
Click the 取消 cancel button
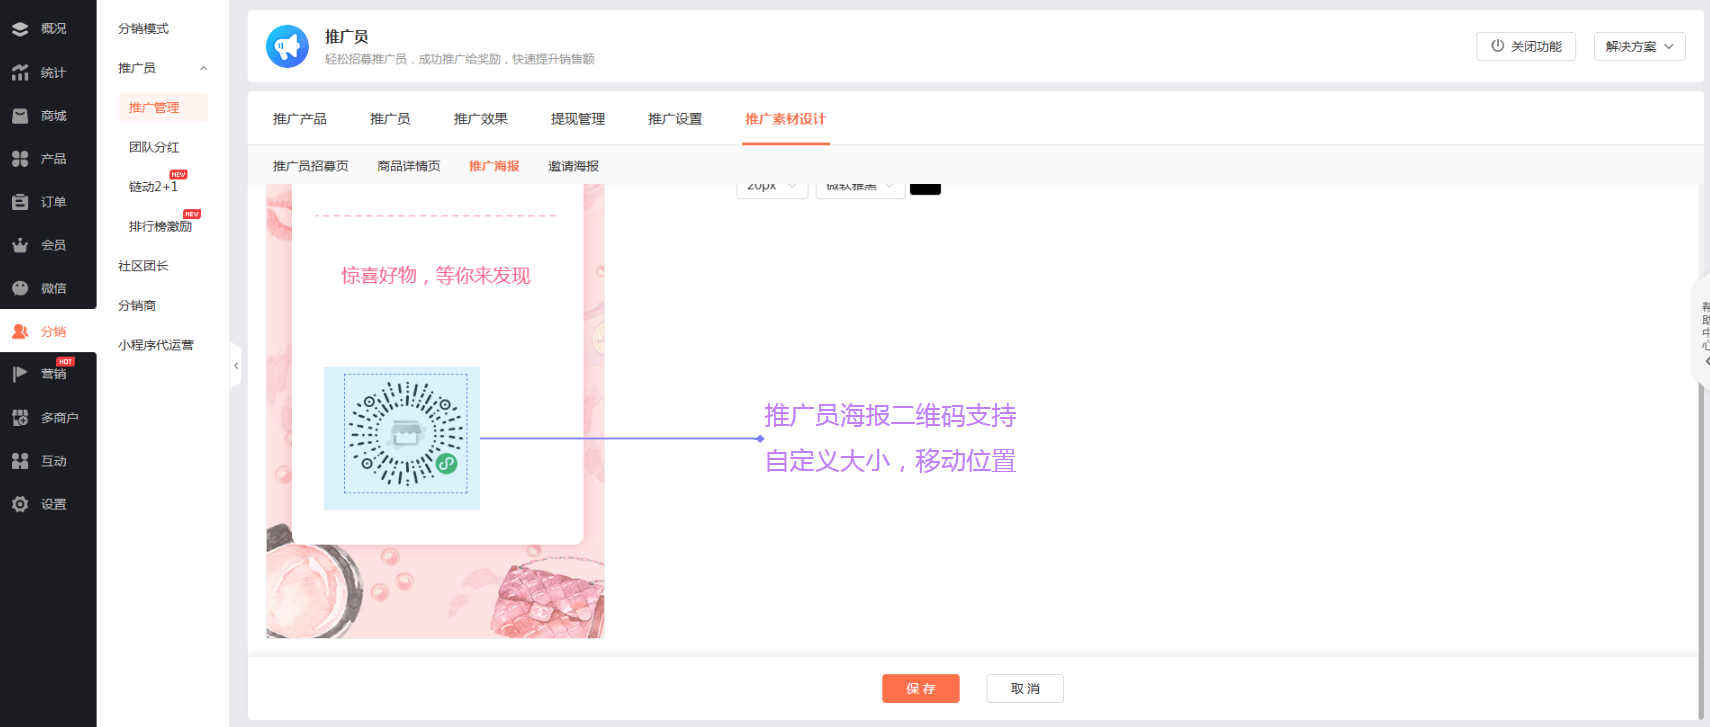point(1025,689)
